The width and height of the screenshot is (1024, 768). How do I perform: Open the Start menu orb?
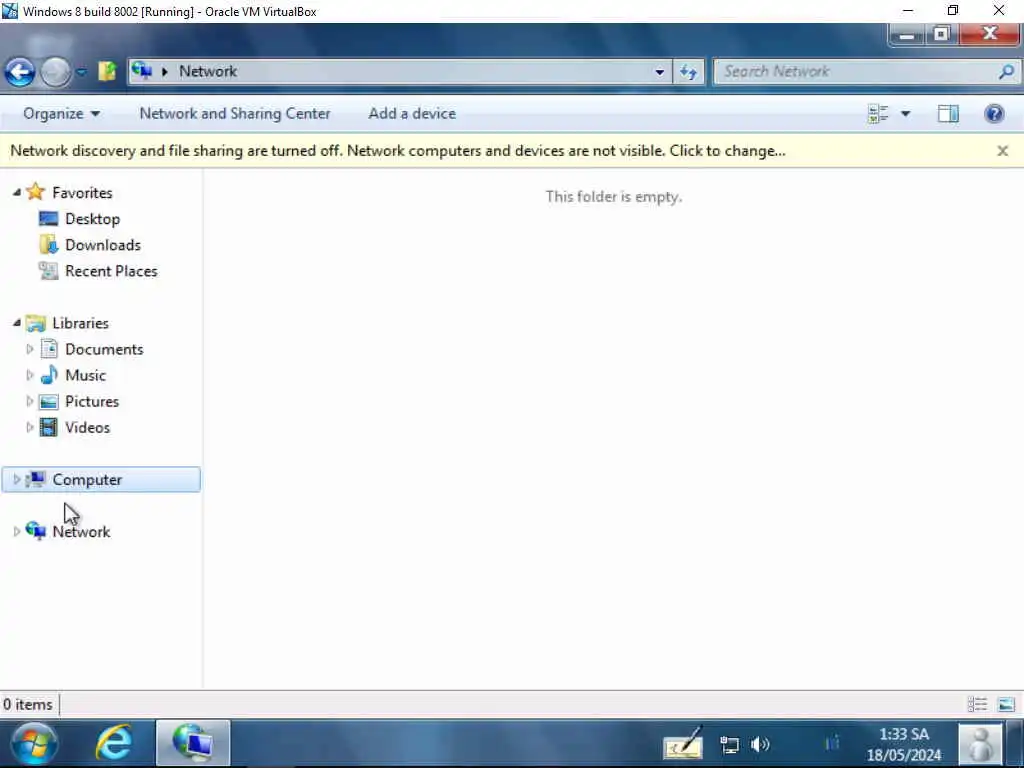tap(33, 744)
